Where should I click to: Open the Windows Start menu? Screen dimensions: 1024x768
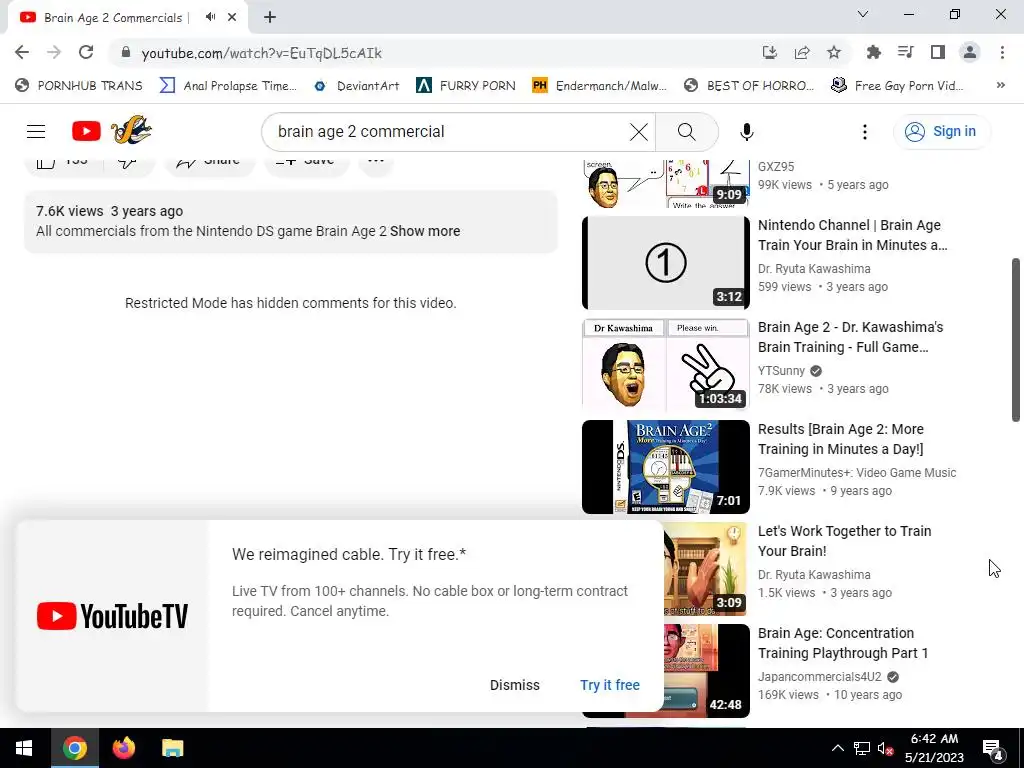point(24,748)
